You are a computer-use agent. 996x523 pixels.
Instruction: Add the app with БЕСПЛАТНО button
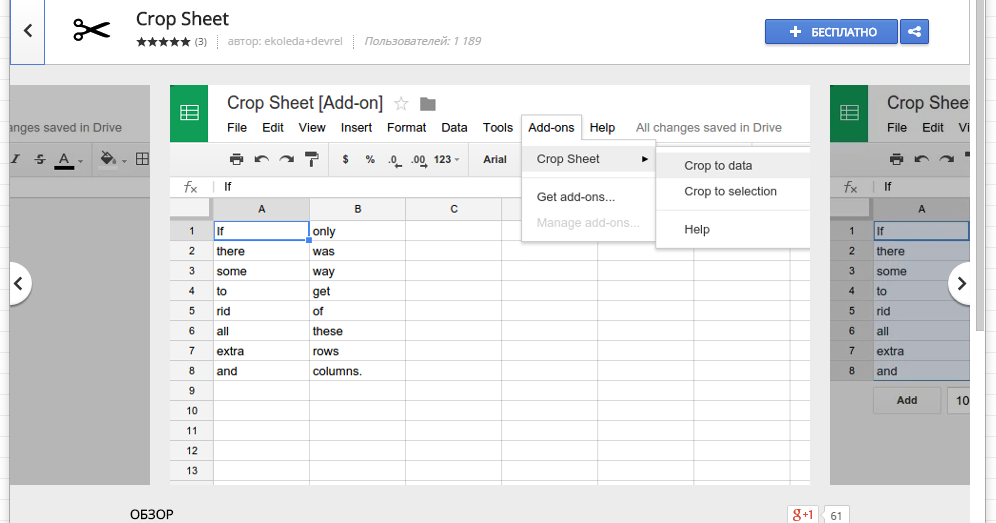pos(831,32)
